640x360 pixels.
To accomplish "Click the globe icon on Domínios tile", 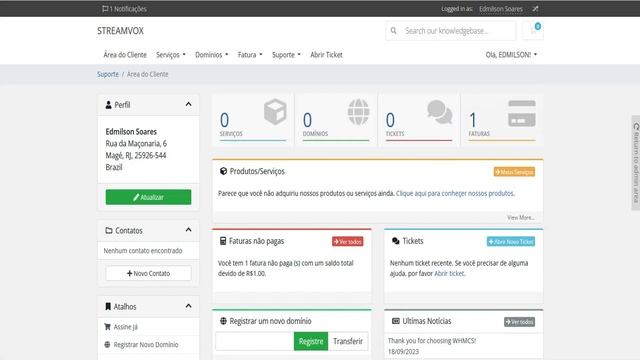I will coord(358,111).
